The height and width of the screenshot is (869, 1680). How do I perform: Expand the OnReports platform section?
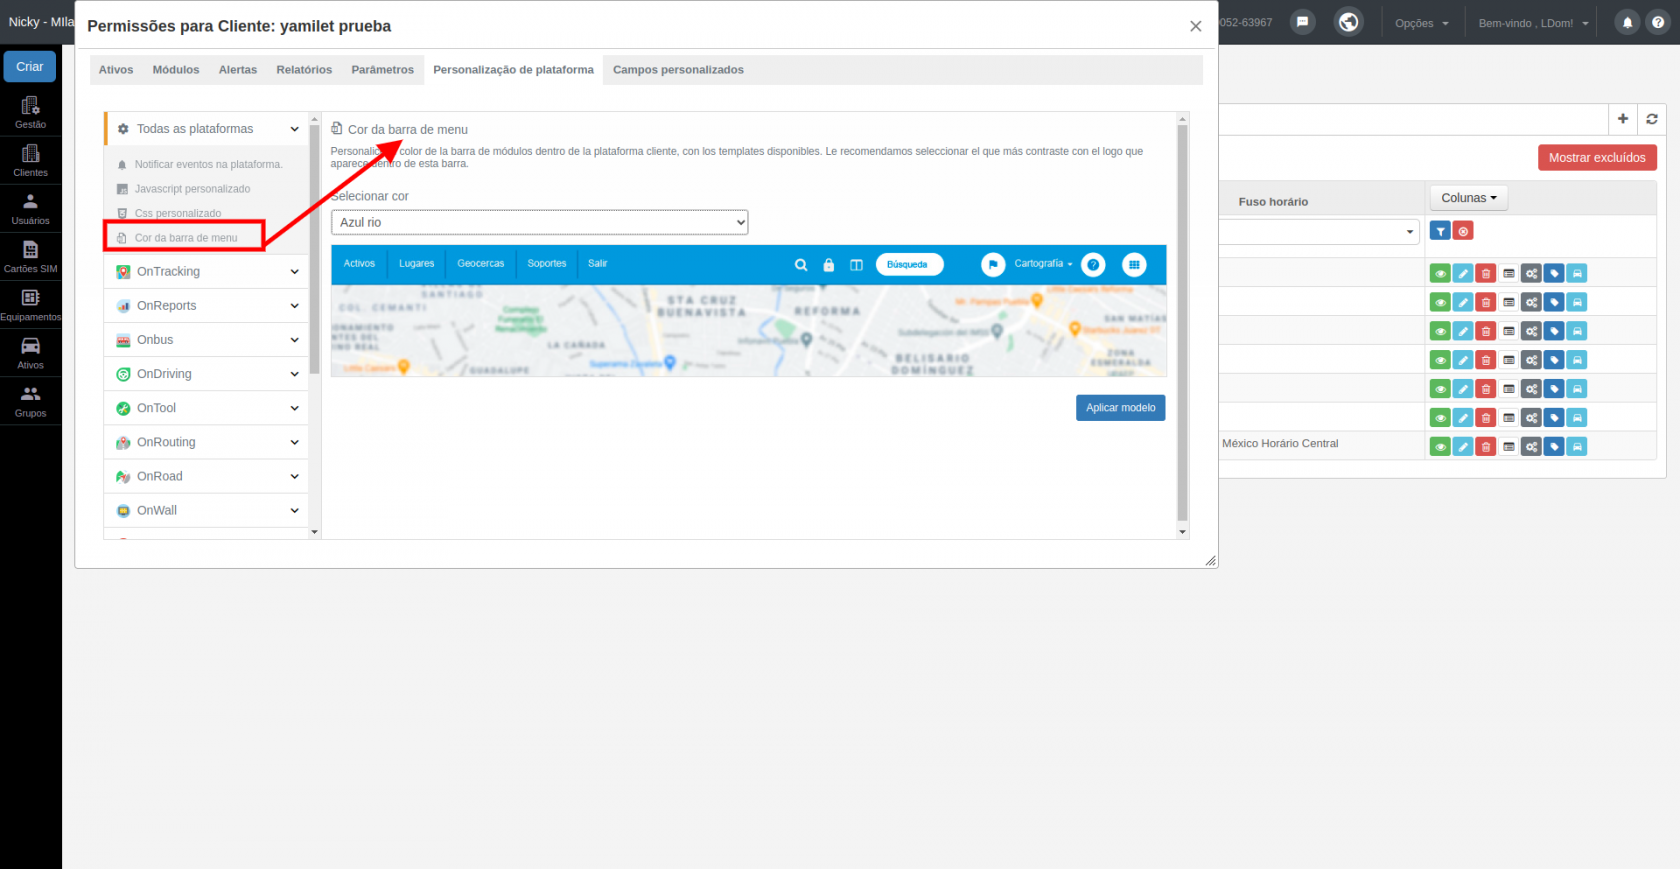(x=207, y=306)
